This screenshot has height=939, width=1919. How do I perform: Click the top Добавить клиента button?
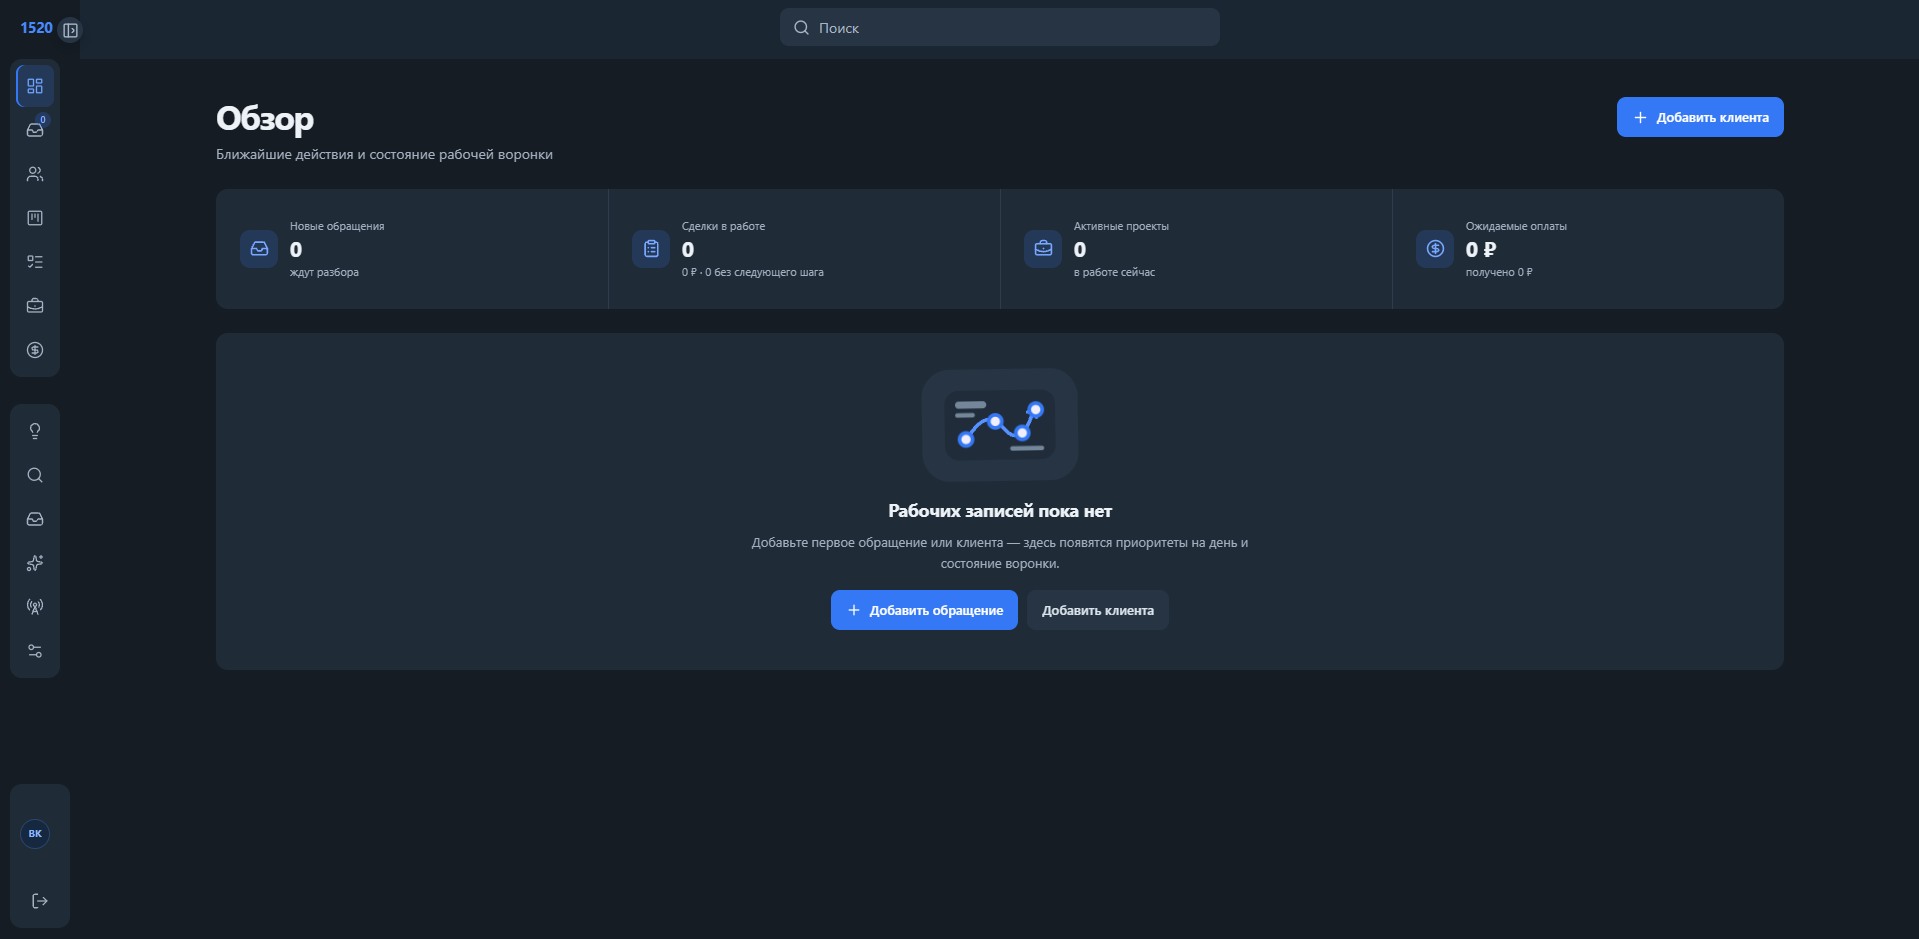[x=1700, y=117]
